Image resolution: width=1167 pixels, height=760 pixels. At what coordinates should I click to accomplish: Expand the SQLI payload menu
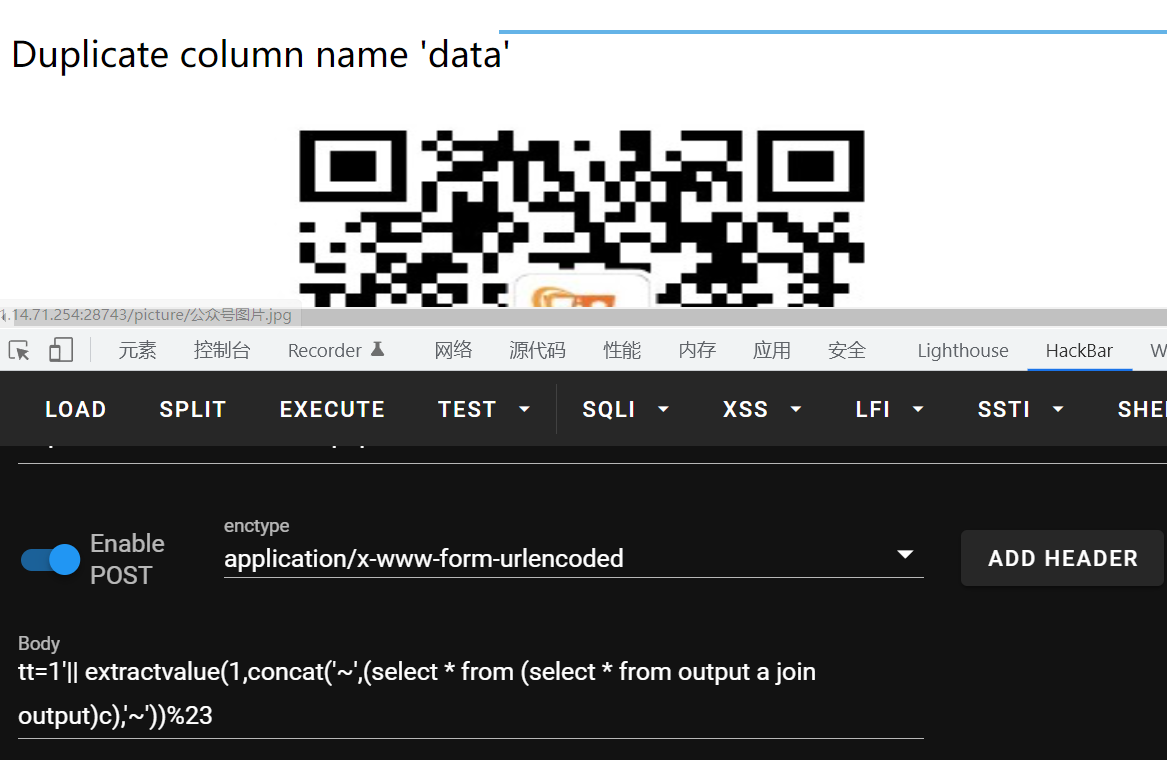(x=625, y=409)
